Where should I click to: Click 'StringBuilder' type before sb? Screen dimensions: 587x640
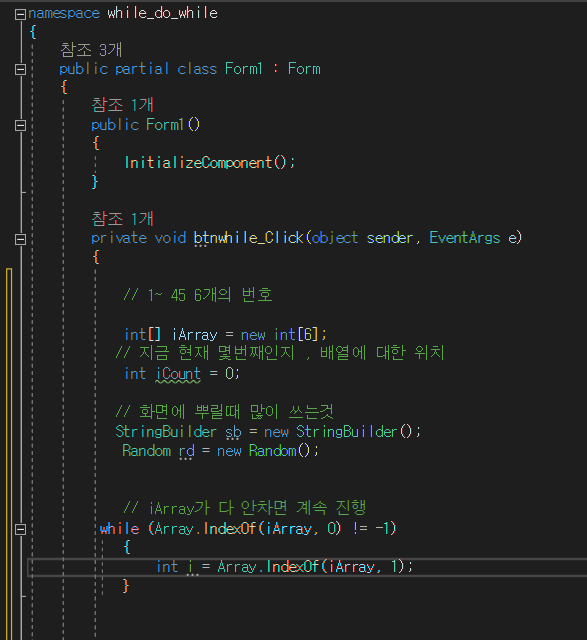[x=166, y=432]
